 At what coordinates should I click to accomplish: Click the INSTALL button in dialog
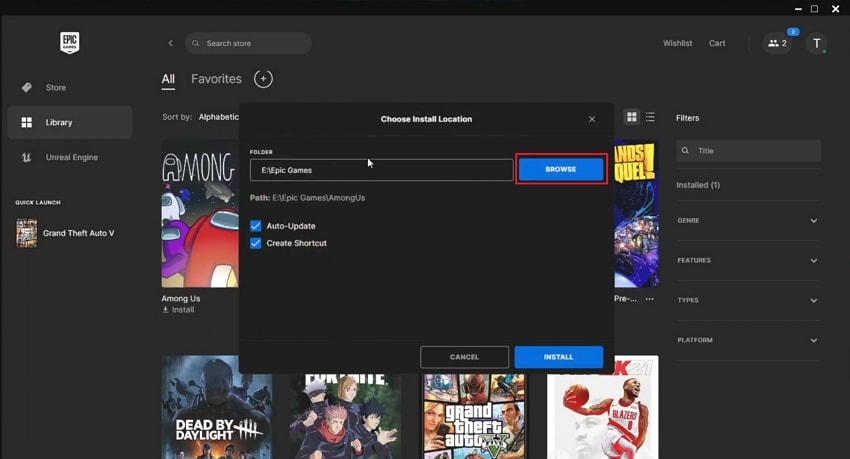tap(559, 357)
